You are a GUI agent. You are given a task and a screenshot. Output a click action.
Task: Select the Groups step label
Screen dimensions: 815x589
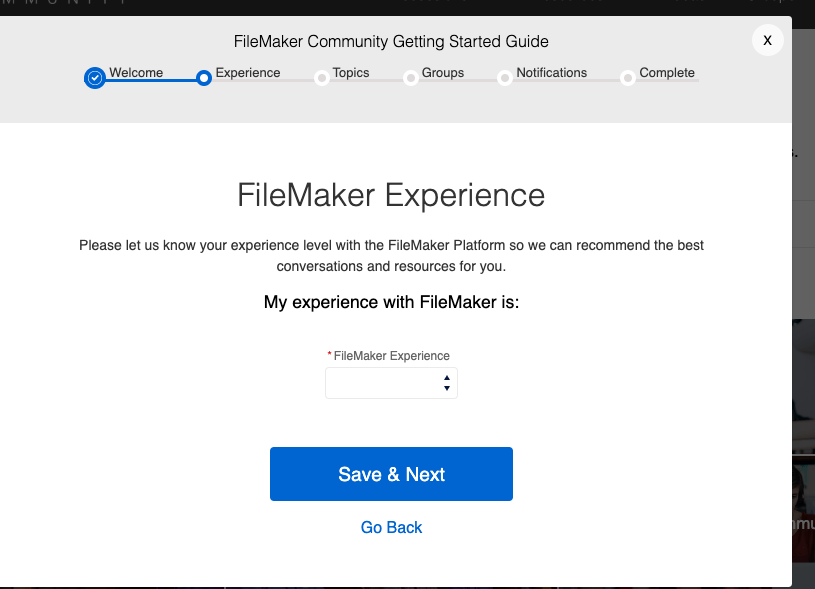click(443, 73)
